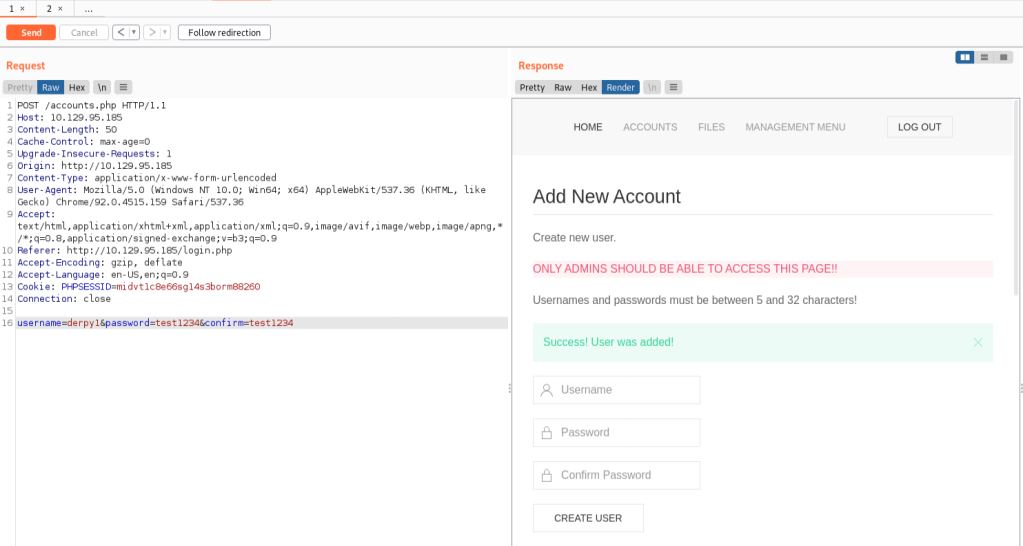Select Hex view in Request panel
Viewport: 1023px width, 546px height.
pyautogui.click(x=77, y=88)
